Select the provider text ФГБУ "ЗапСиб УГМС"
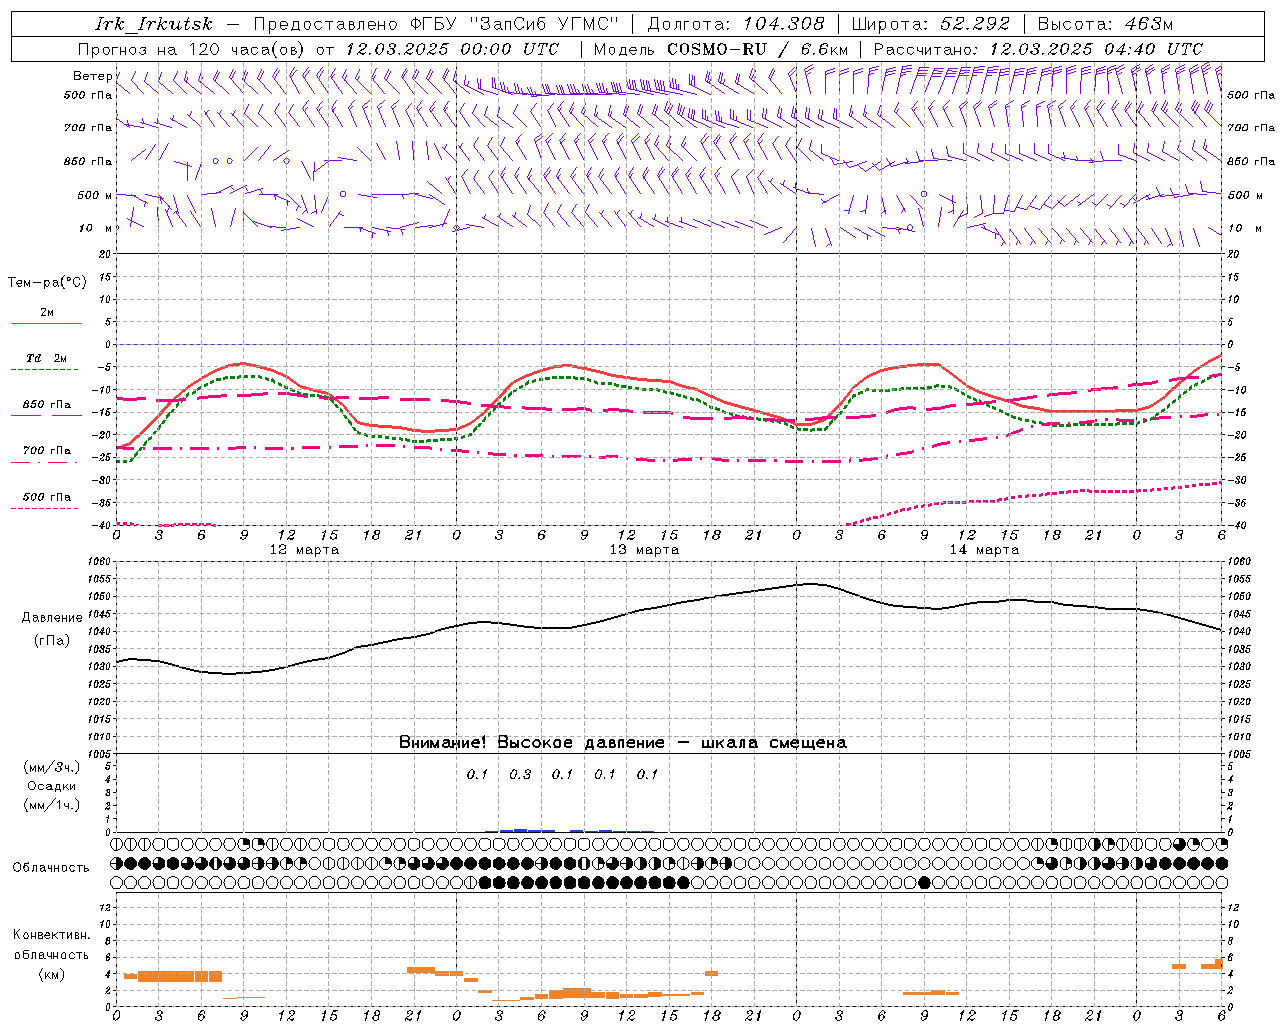 click(x=515, y=24)
